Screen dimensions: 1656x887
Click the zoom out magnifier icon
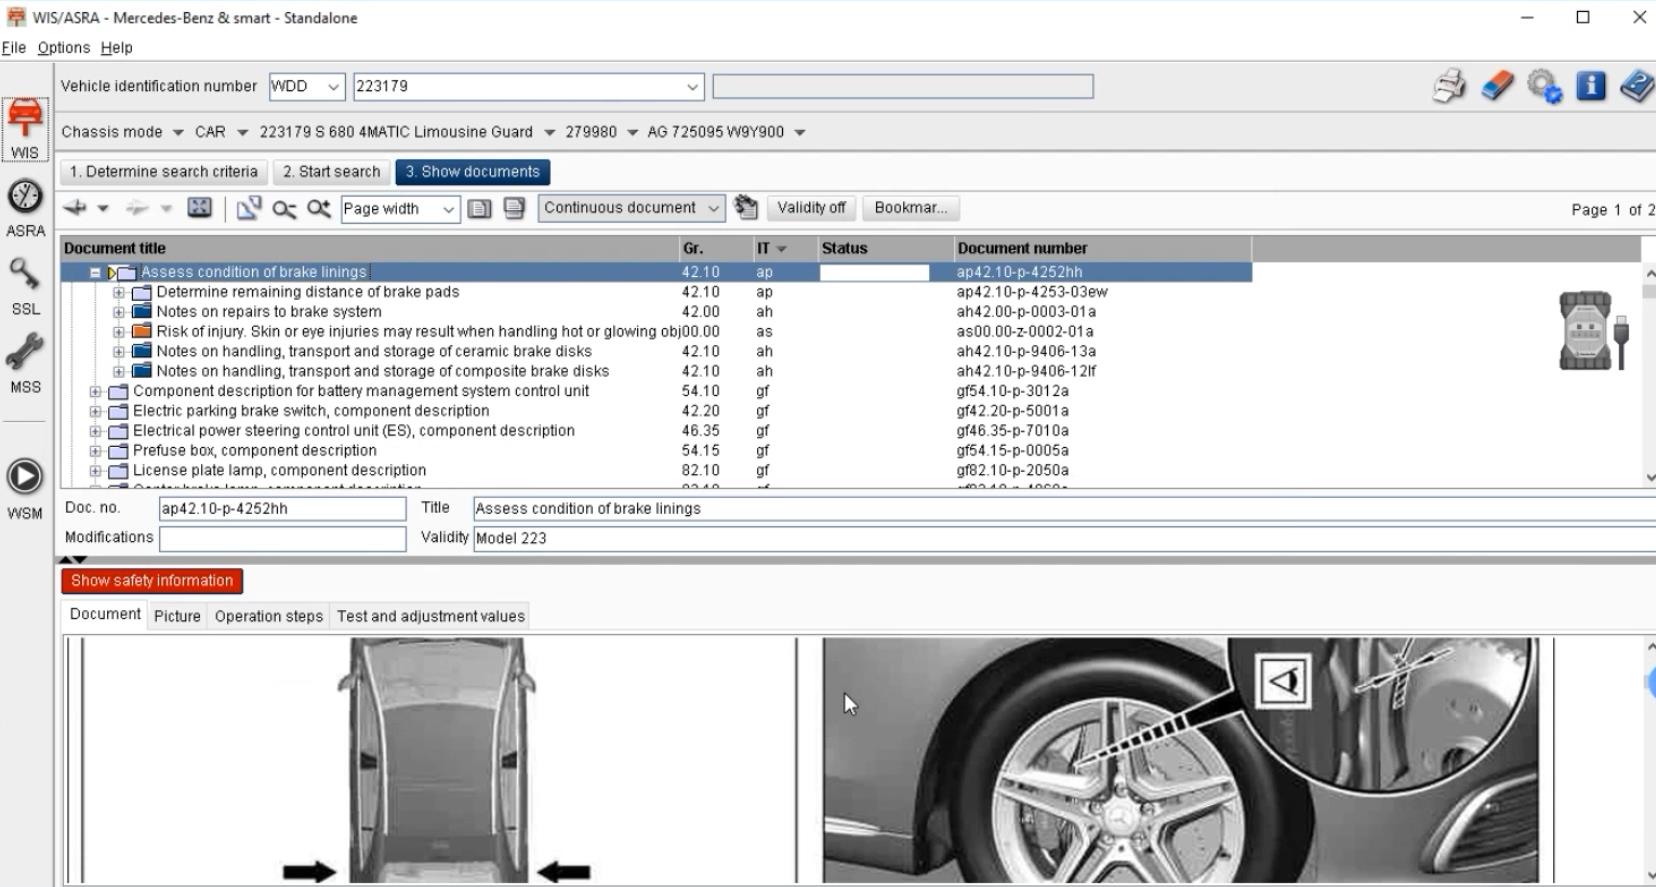(x=284, y=208)
